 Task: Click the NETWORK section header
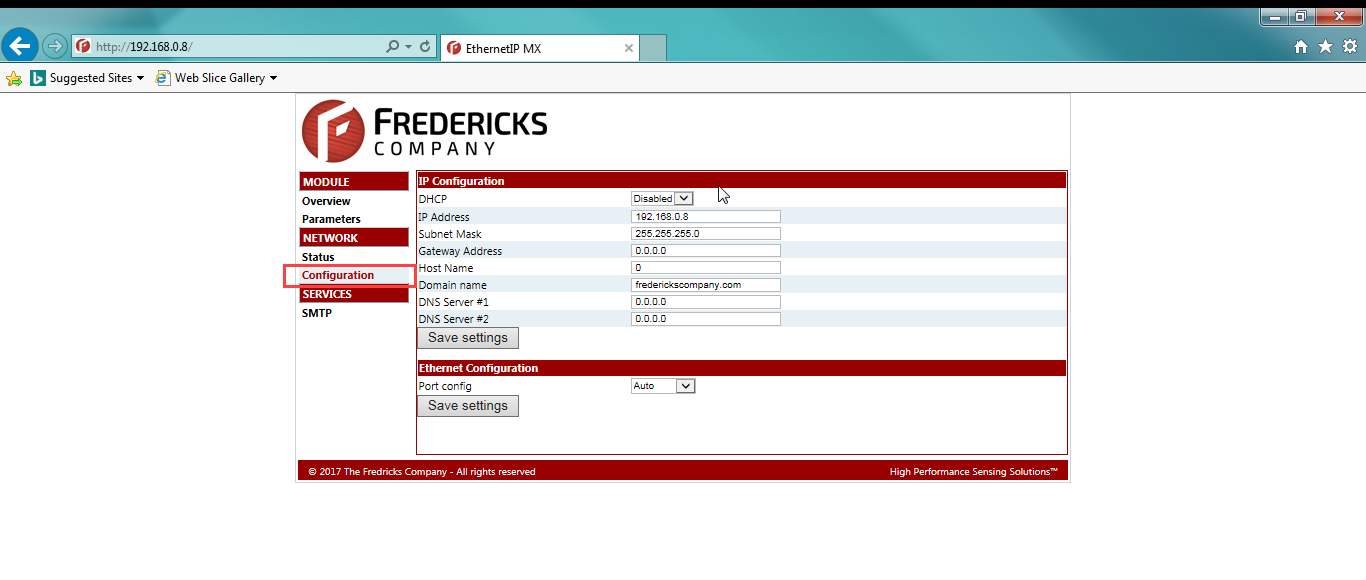[x=354, y=238]
